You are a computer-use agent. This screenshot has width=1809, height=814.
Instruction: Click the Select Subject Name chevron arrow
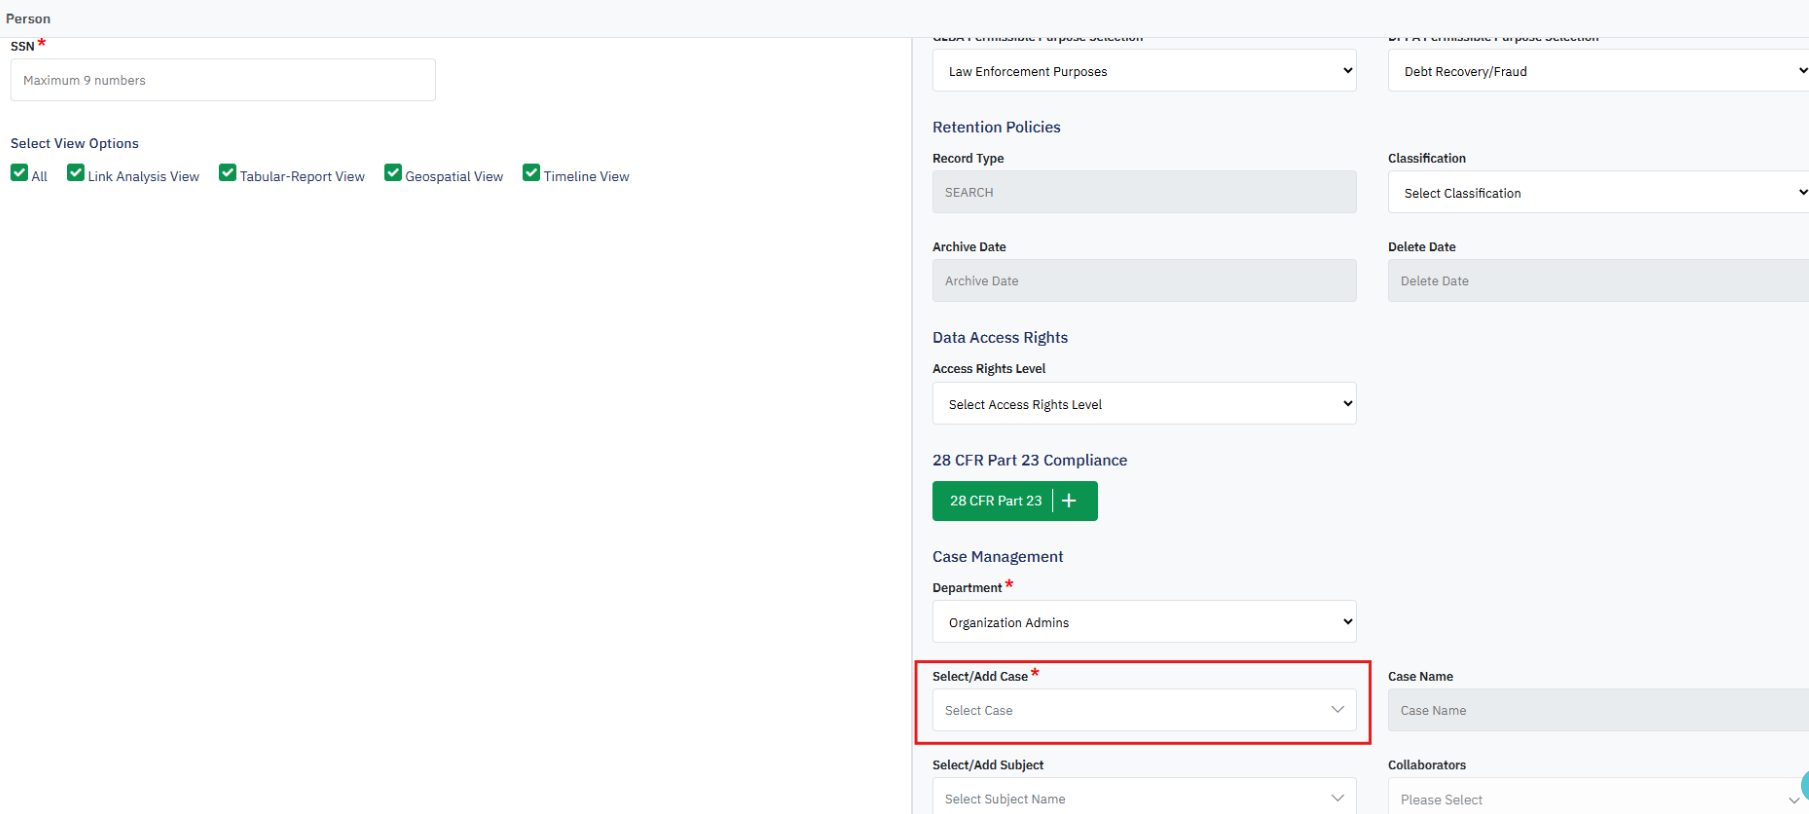point(1337,798)
